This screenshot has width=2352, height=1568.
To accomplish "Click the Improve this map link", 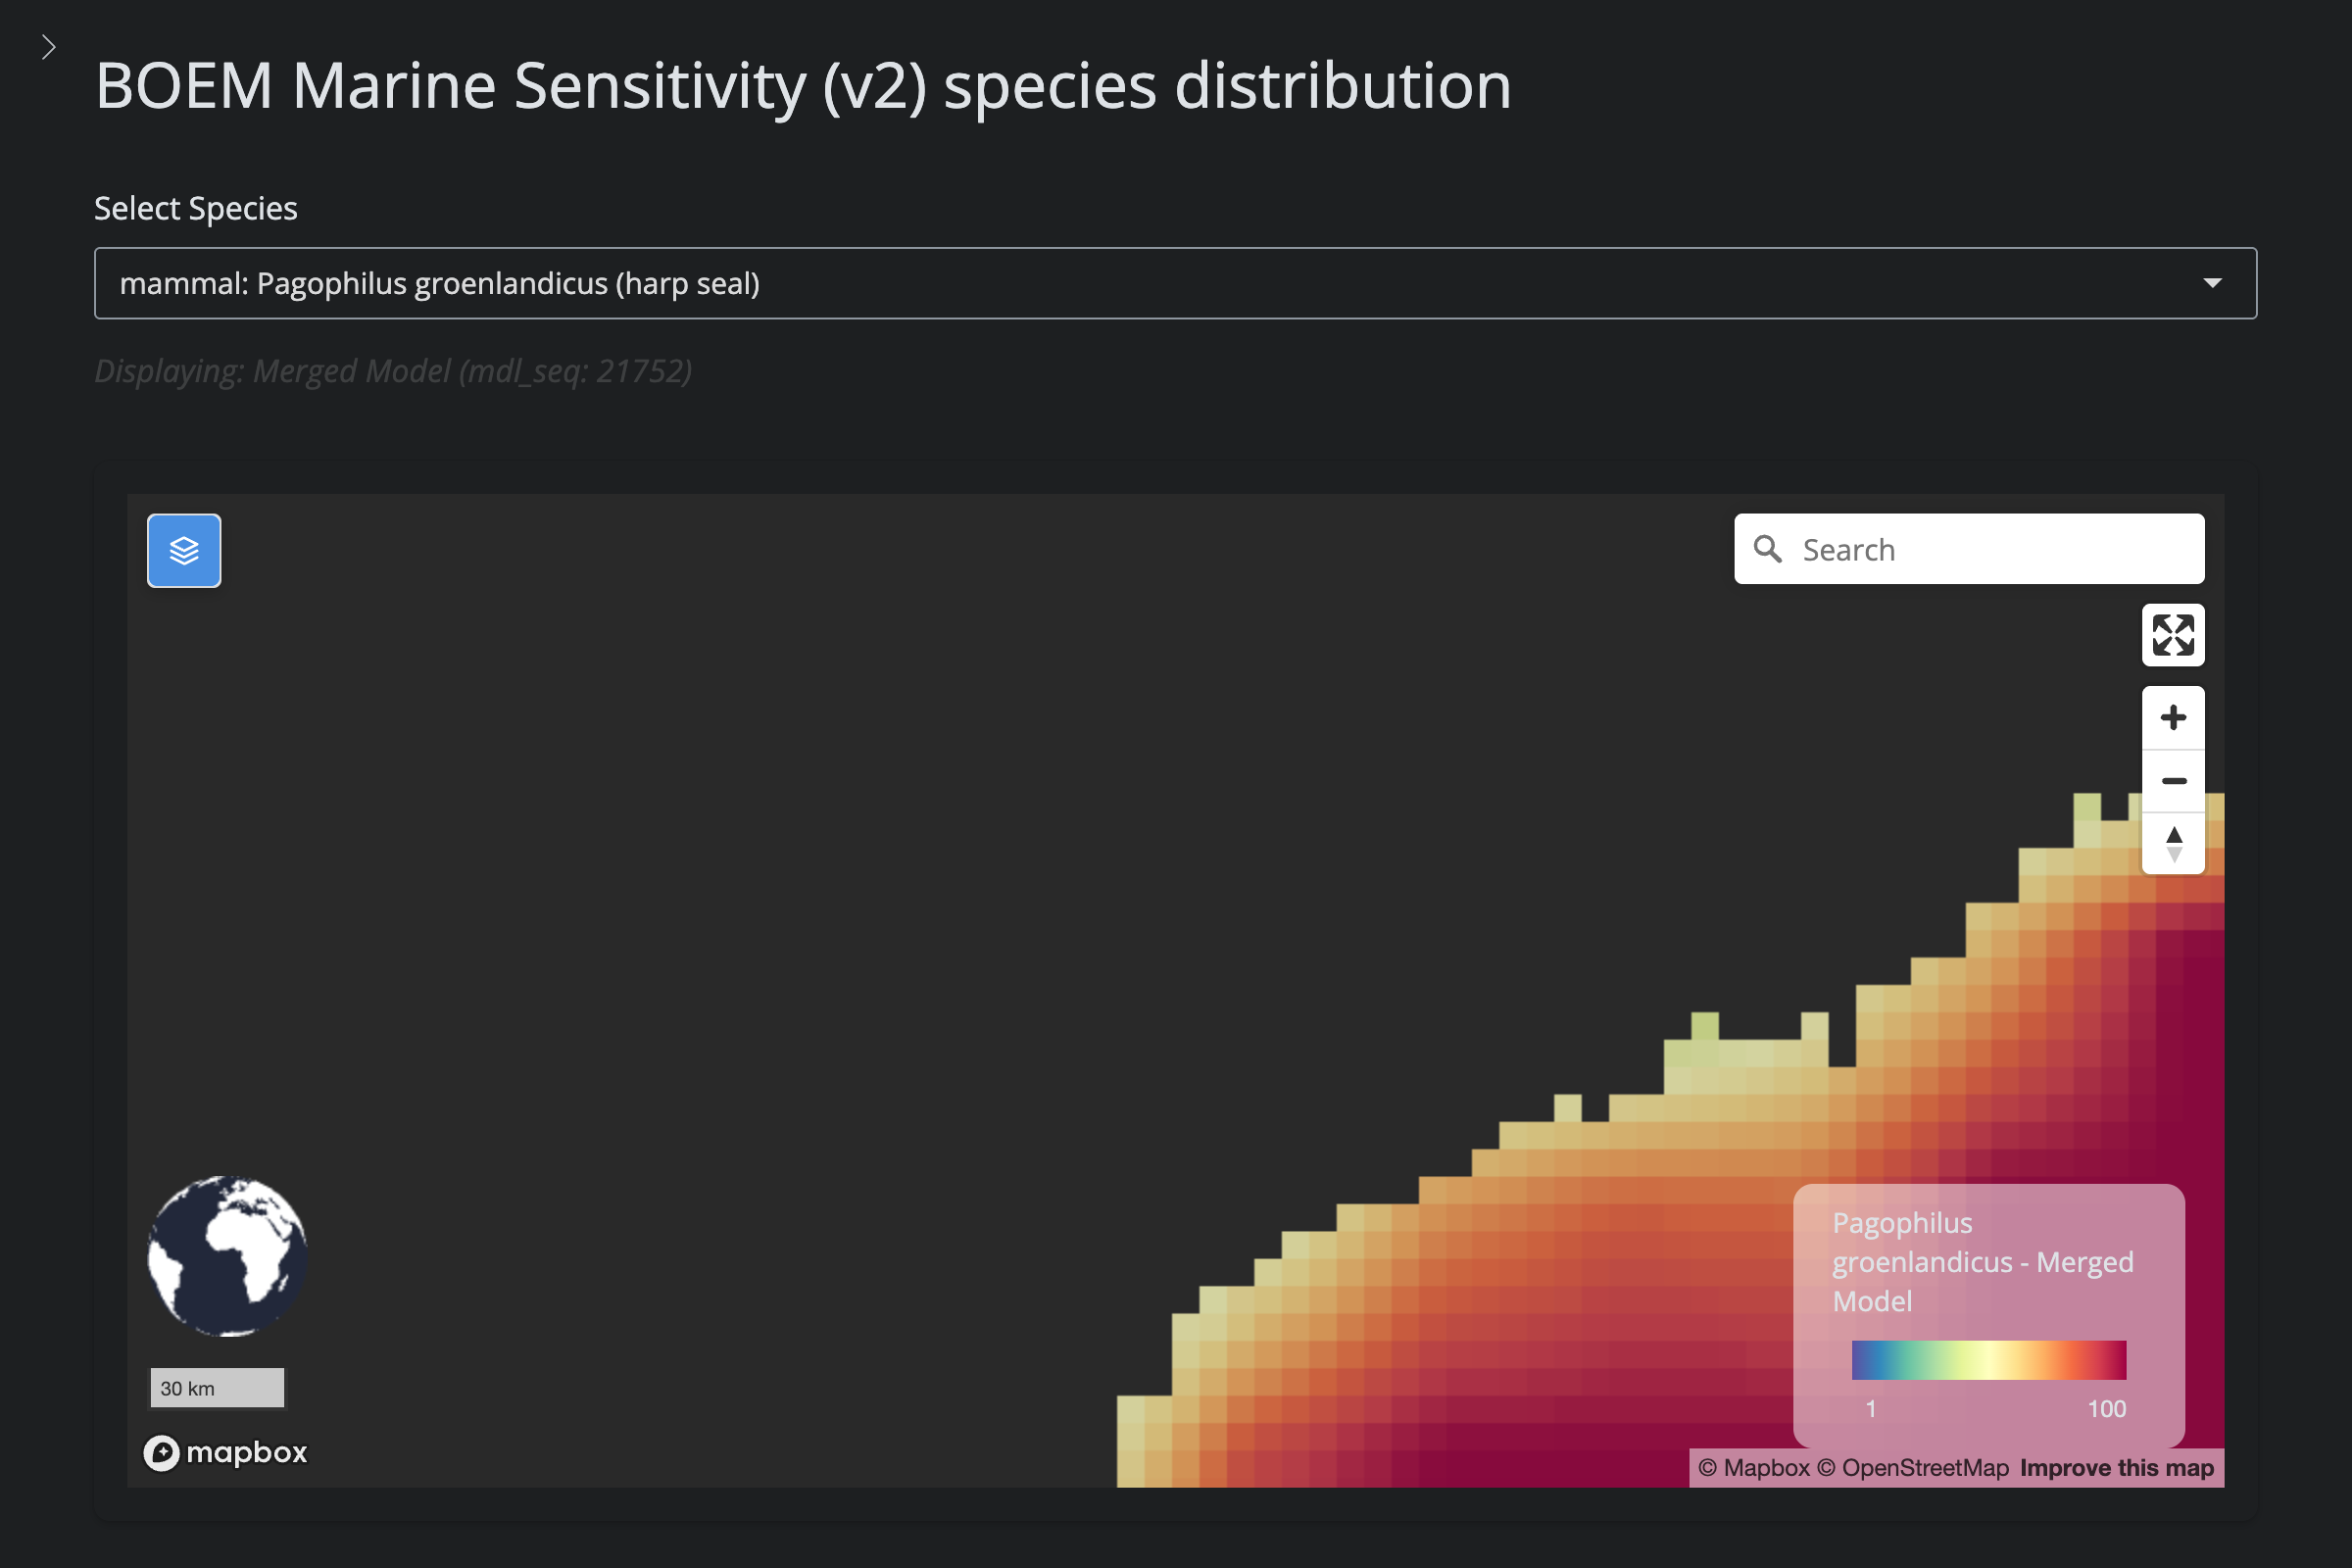I will pyautogui.click(x=2116, y=1467).
